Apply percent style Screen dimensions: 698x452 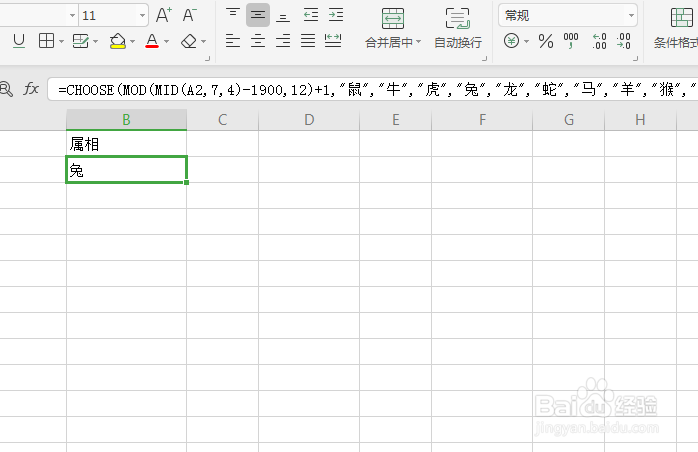coord(546,41)
